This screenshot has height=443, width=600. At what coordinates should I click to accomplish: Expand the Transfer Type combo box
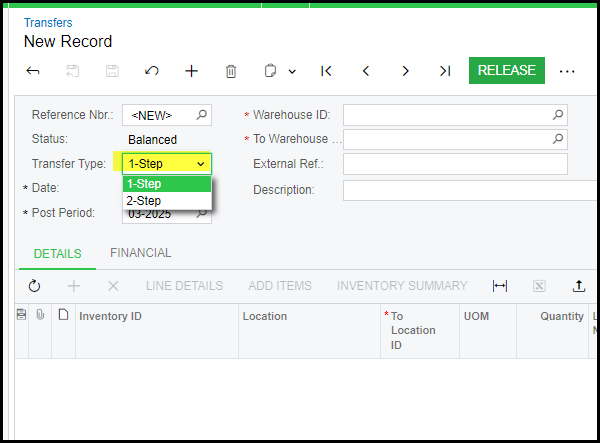pyautogui.click(x=201, y=163)
